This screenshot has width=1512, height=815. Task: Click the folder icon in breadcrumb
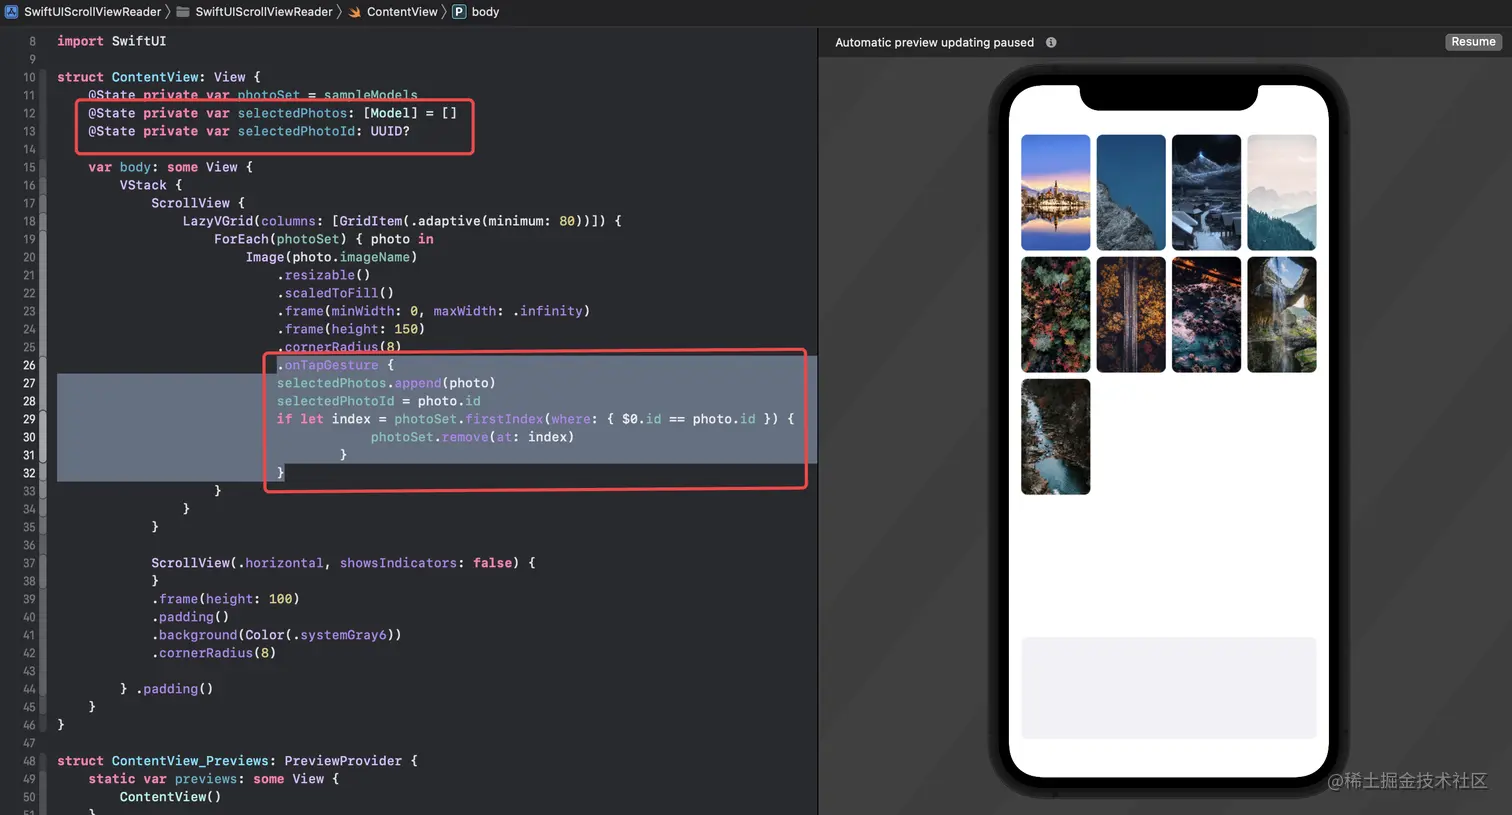[183, 12]
